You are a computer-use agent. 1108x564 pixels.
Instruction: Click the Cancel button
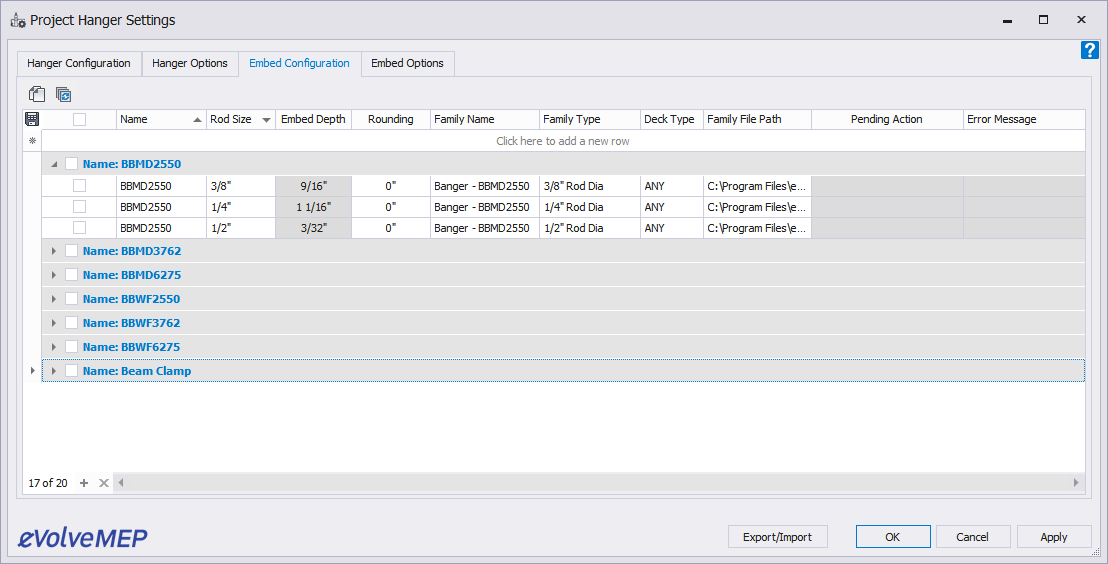click(x=973, y=537)
